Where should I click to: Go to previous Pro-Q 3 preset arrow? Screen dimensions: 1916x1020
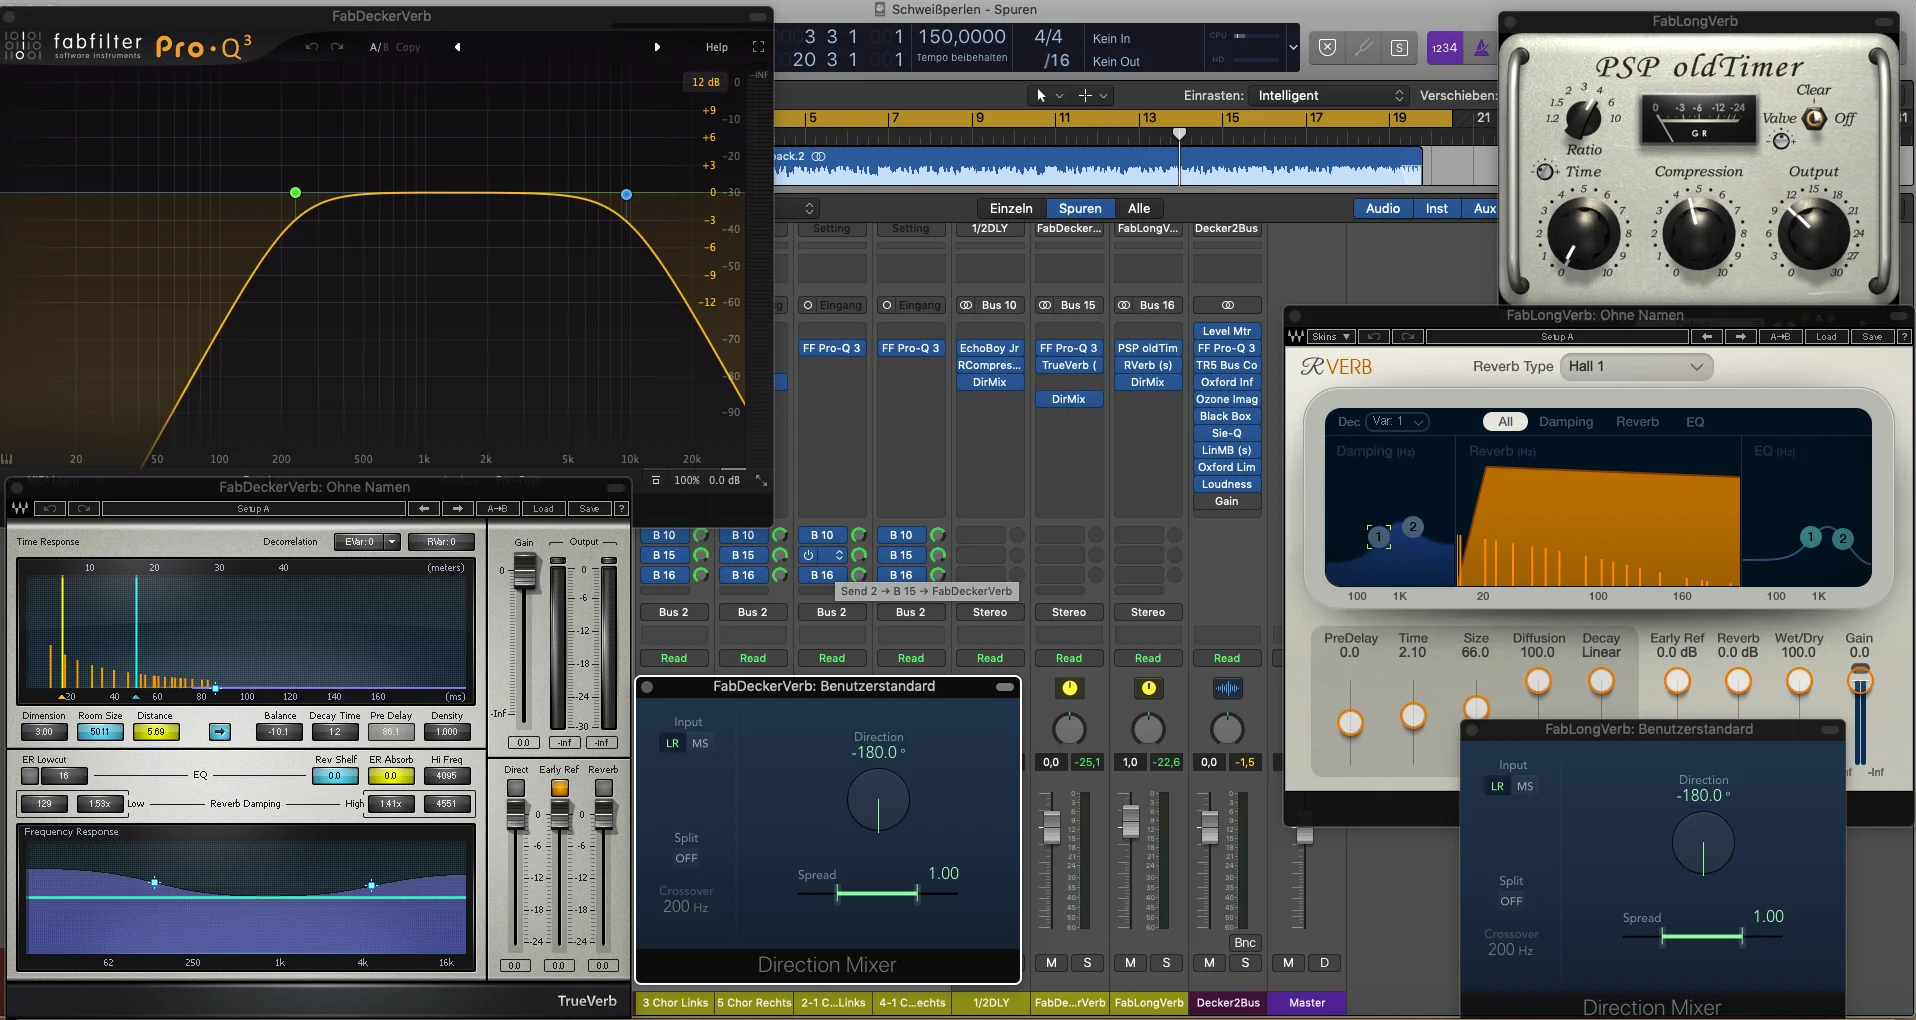pyautogui.click(x=457, y=47)
